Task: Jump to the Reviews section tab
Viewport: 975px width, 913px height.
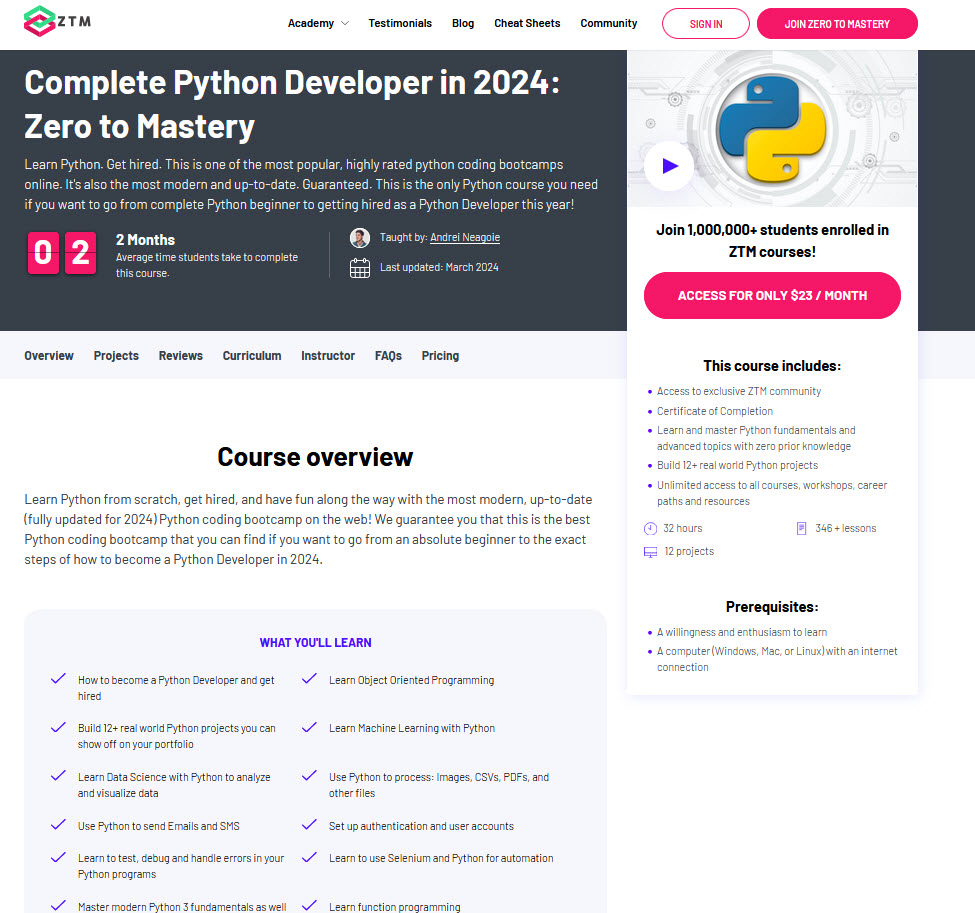Action: click(x=180, y=356)
